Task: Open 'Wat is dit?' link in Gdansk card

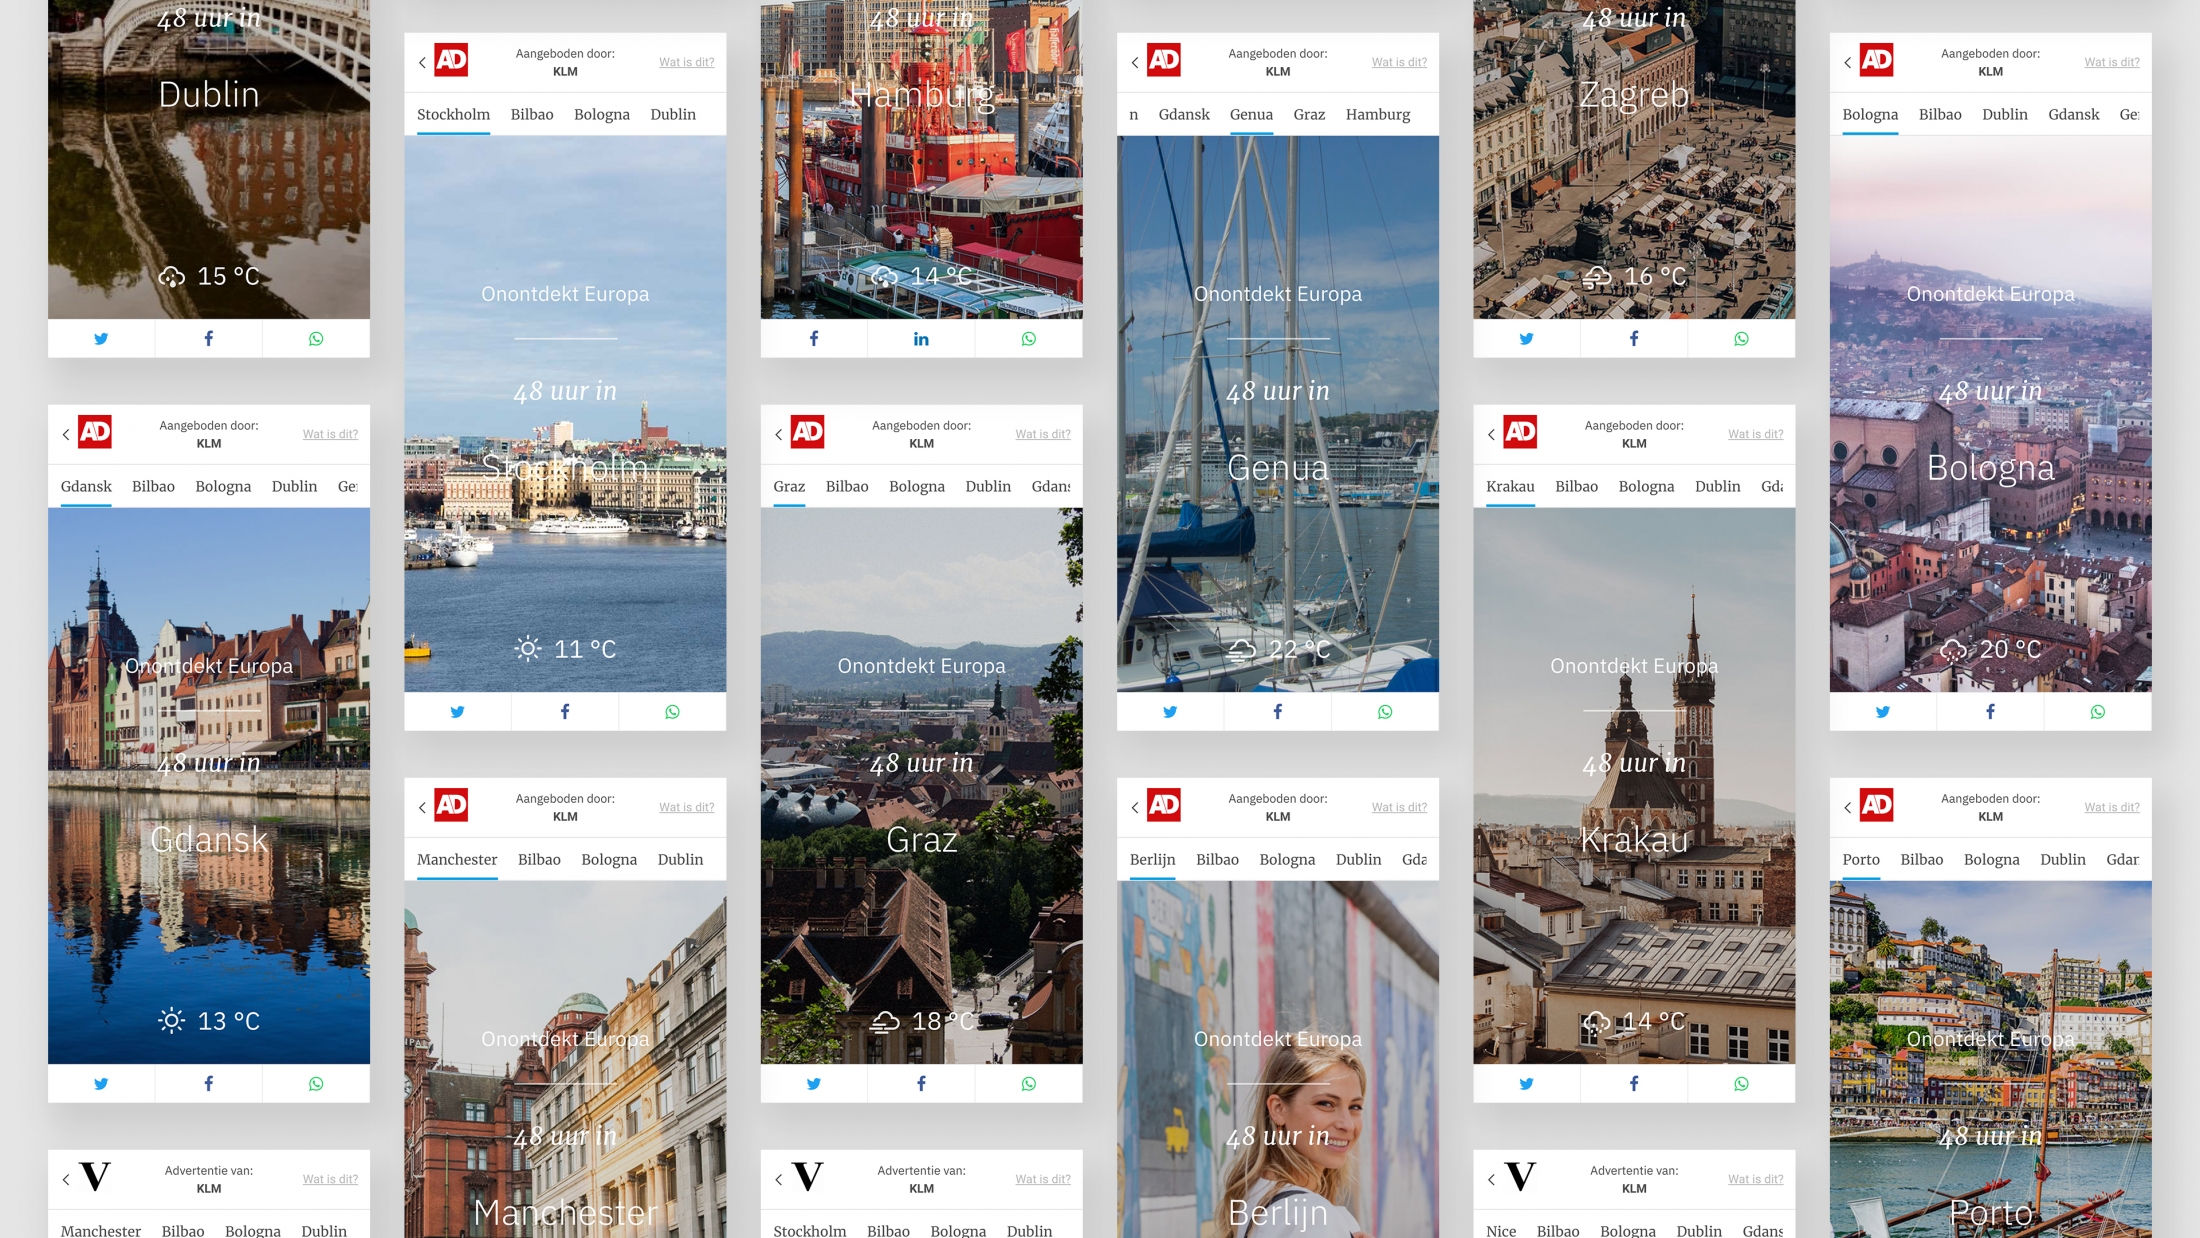Action: 330,434
